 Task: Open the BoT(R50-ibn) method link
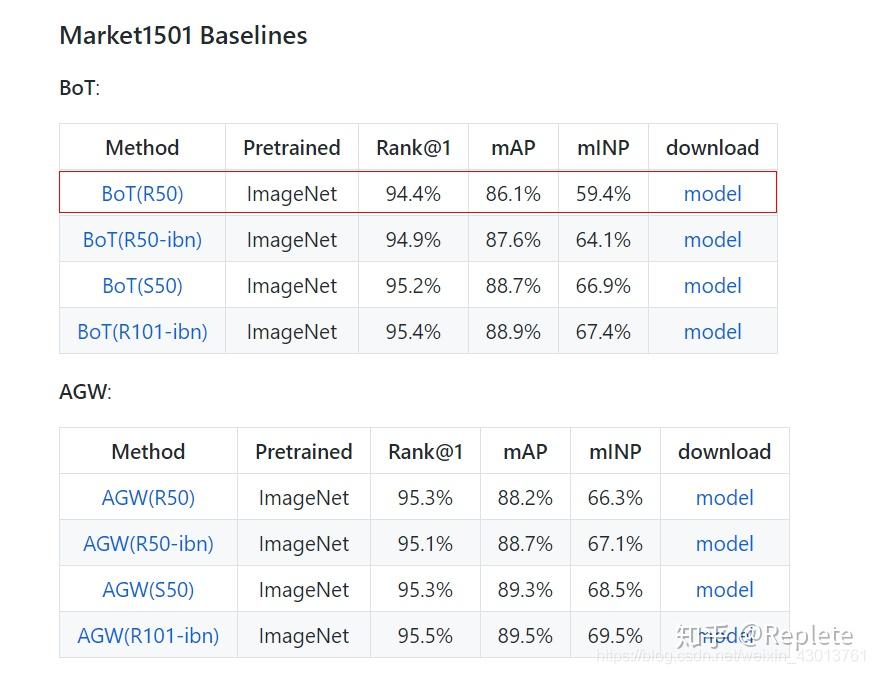[142, 239]
